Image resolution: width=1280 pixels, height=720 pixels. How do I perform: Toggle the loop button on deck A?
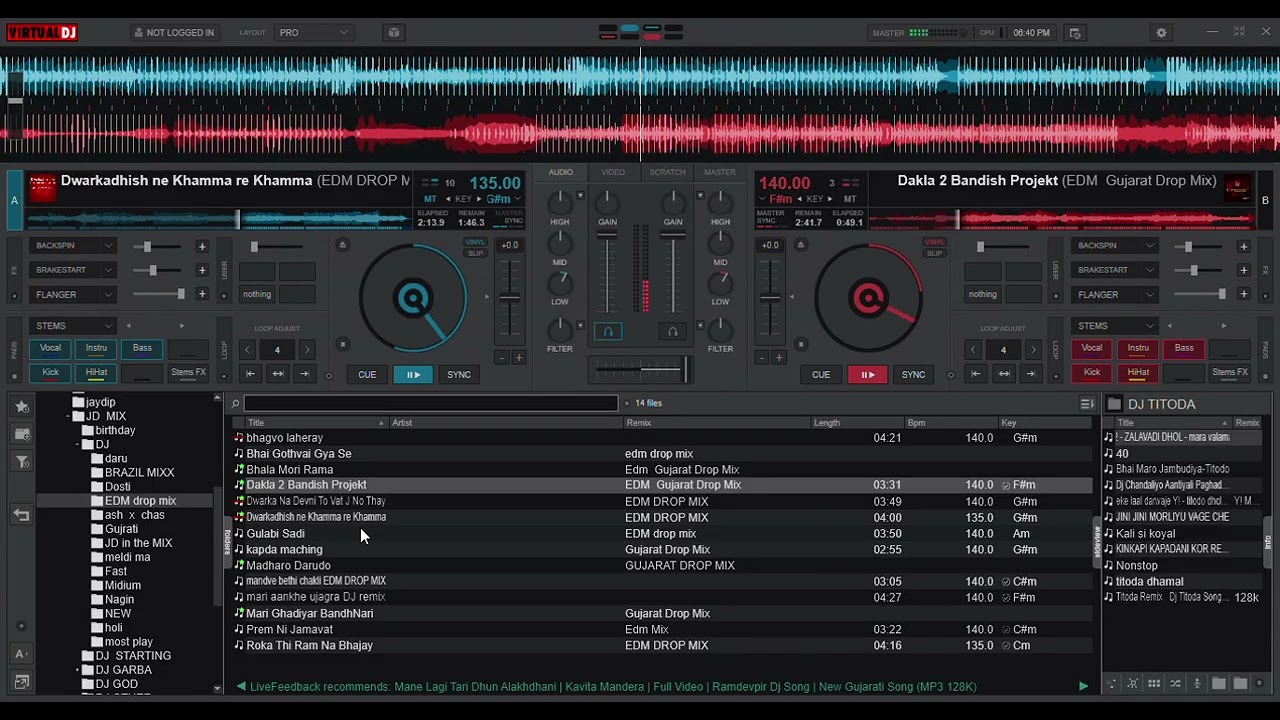pos(277,350)
